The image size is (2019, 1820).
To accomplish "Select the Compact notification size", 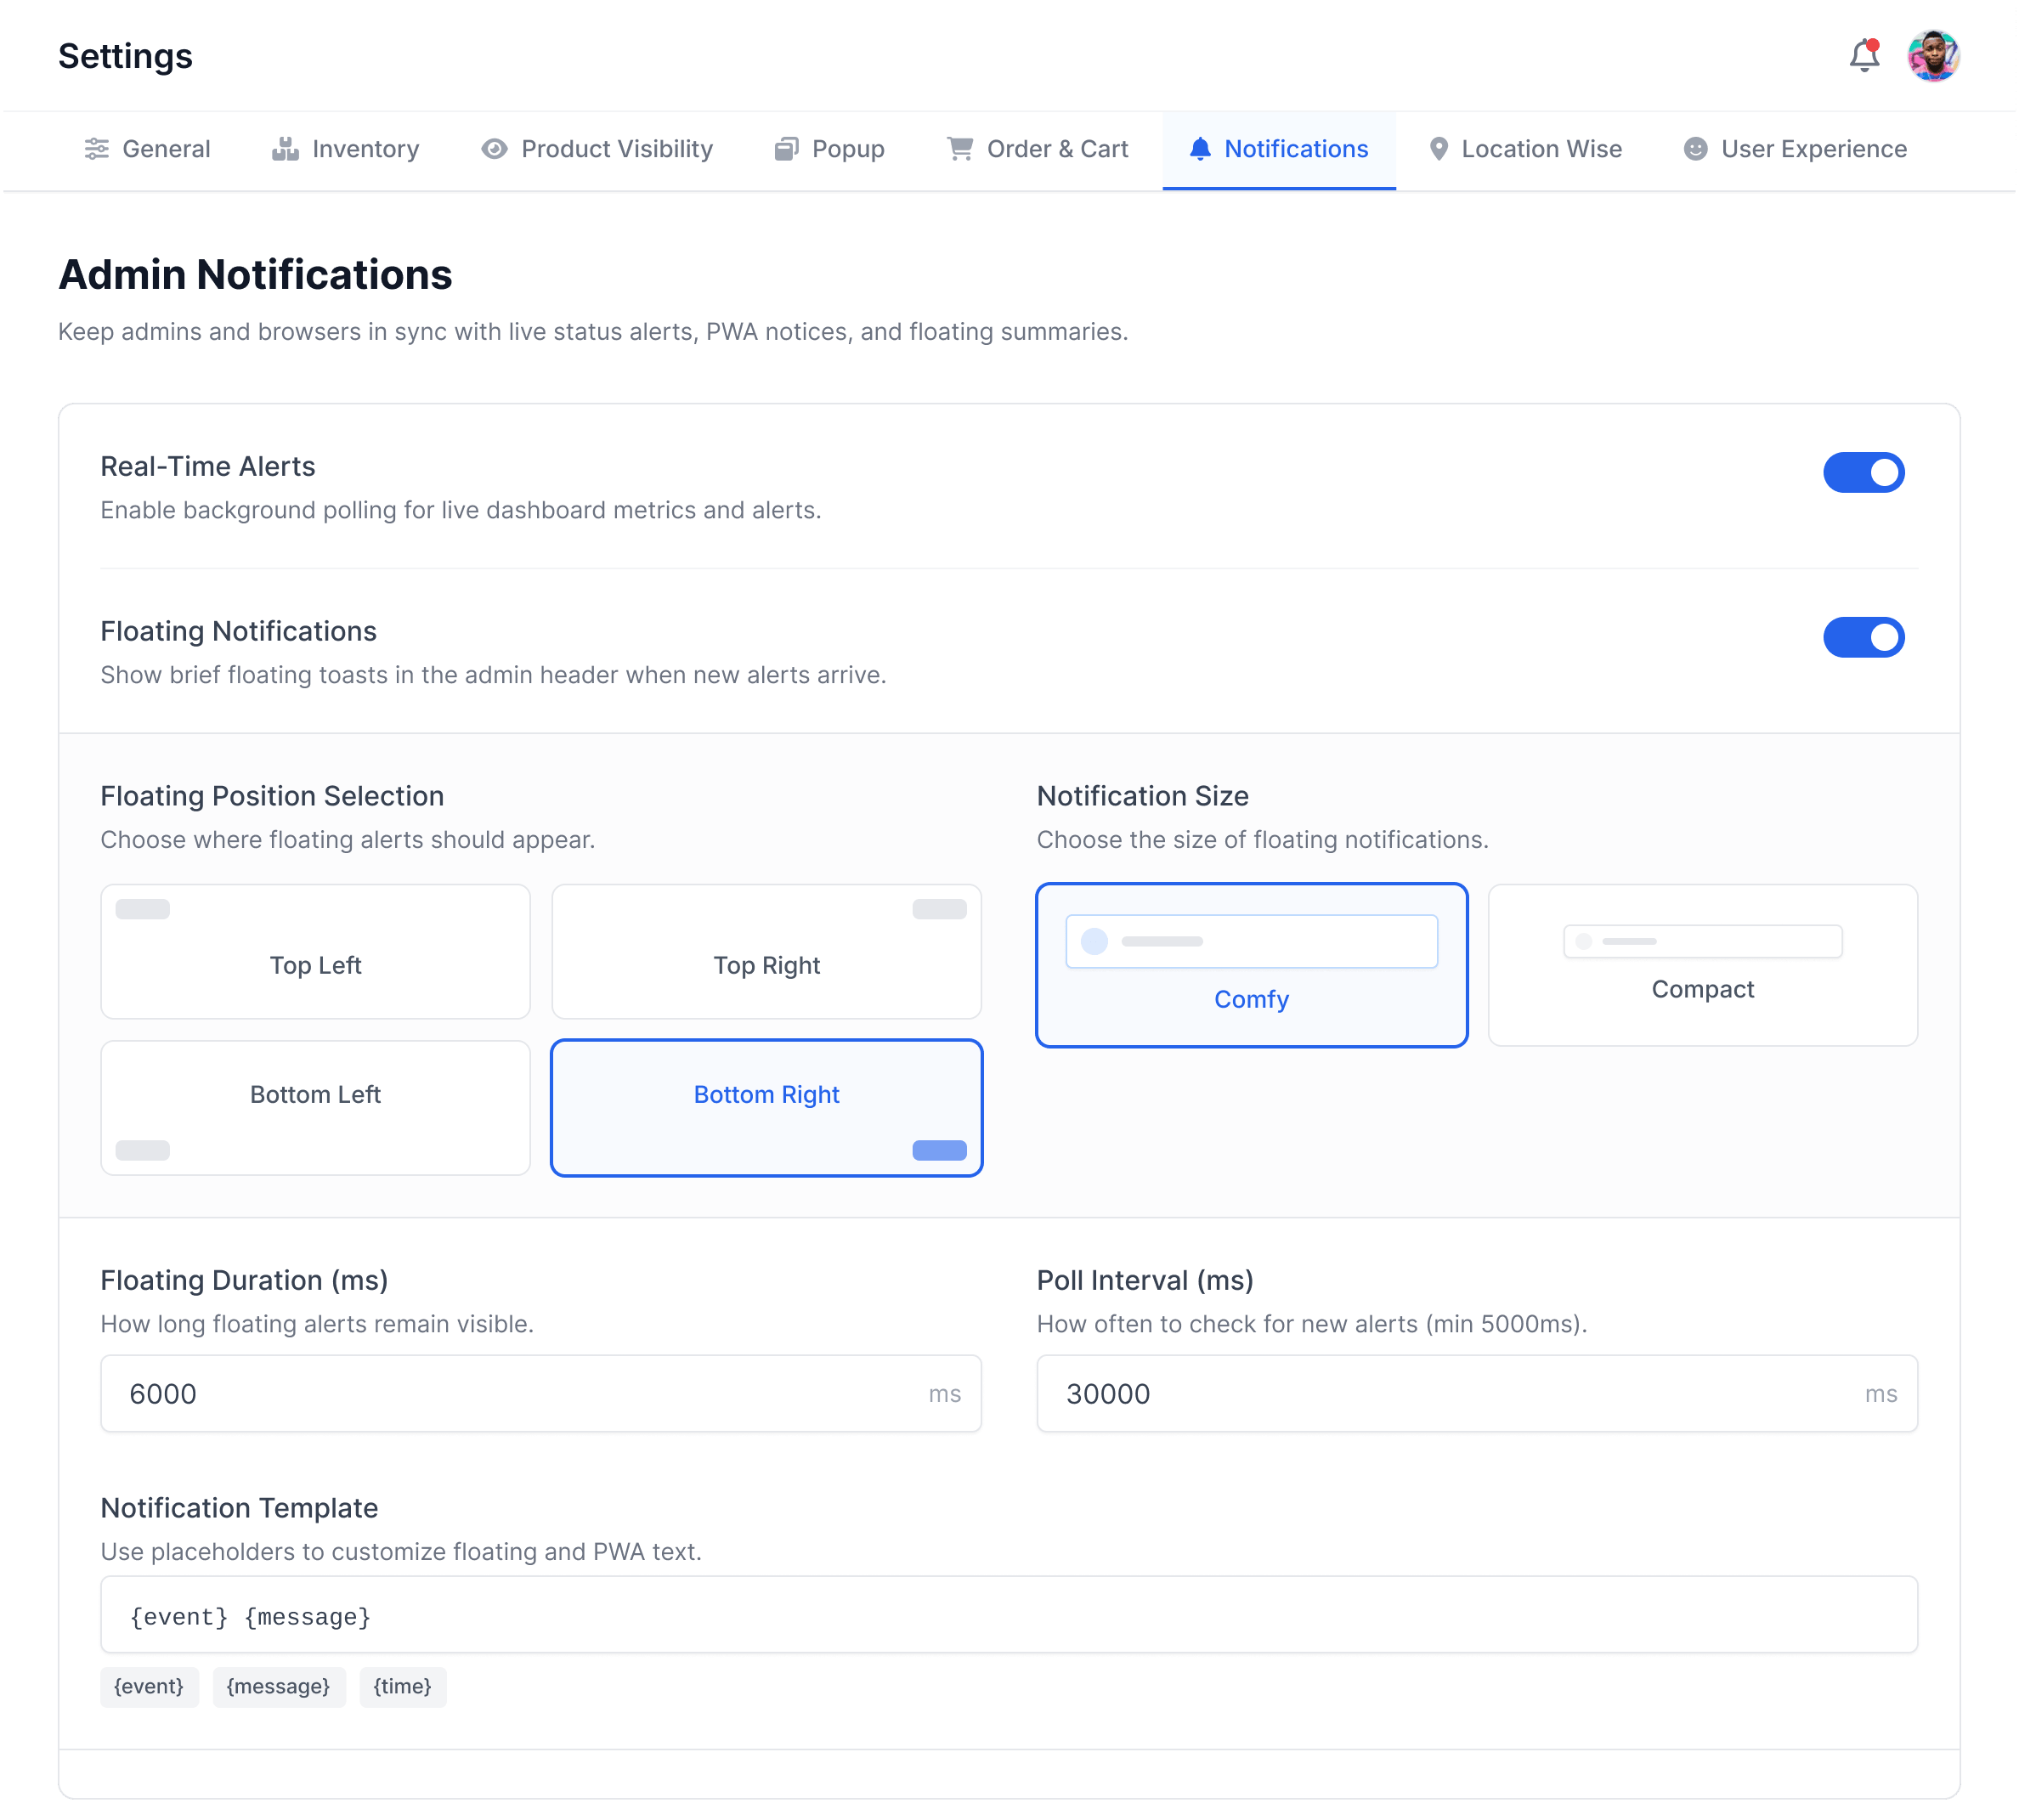I will pyautogui.click(x=1702, y=965).
